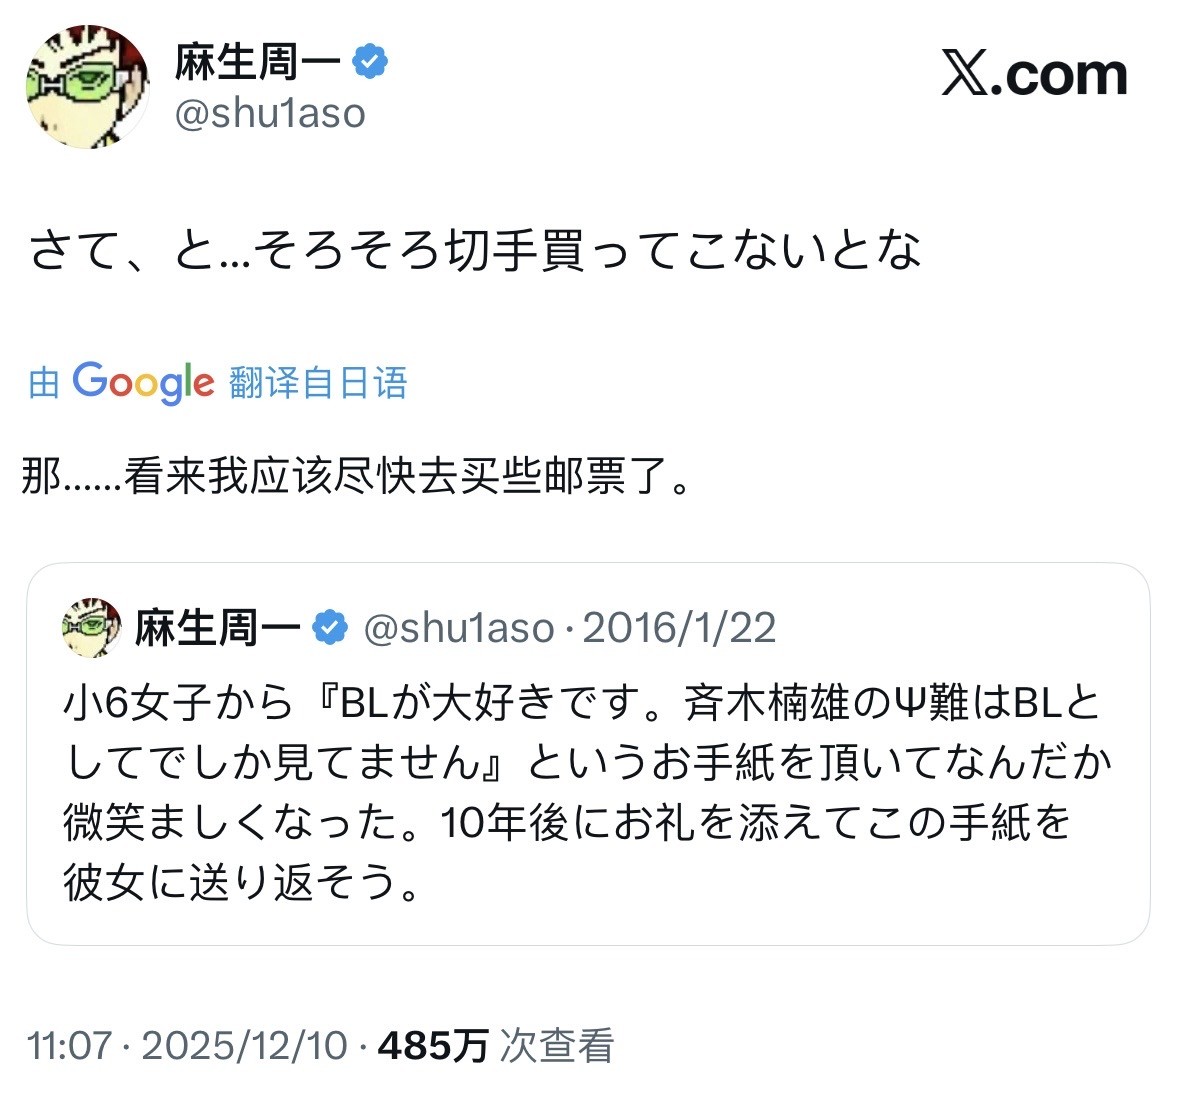Open the small avatar in the quoted tweet
Screen dimensions: 1178x1100
[91, 629]
